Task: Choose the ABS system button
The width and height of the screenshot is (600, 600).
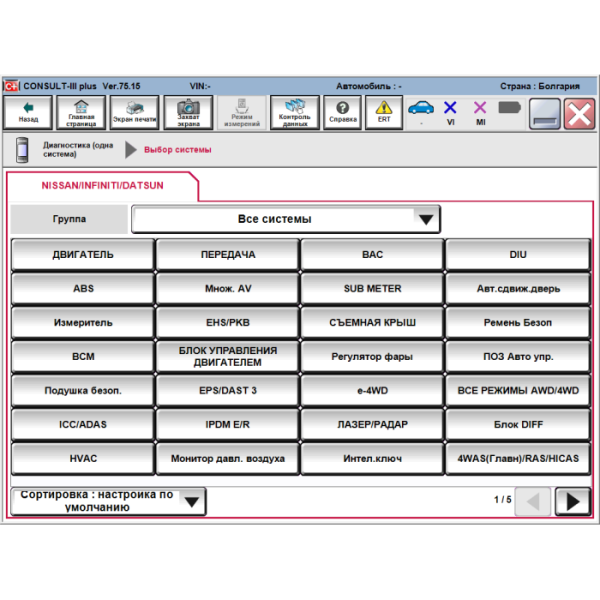Action: 83,289
